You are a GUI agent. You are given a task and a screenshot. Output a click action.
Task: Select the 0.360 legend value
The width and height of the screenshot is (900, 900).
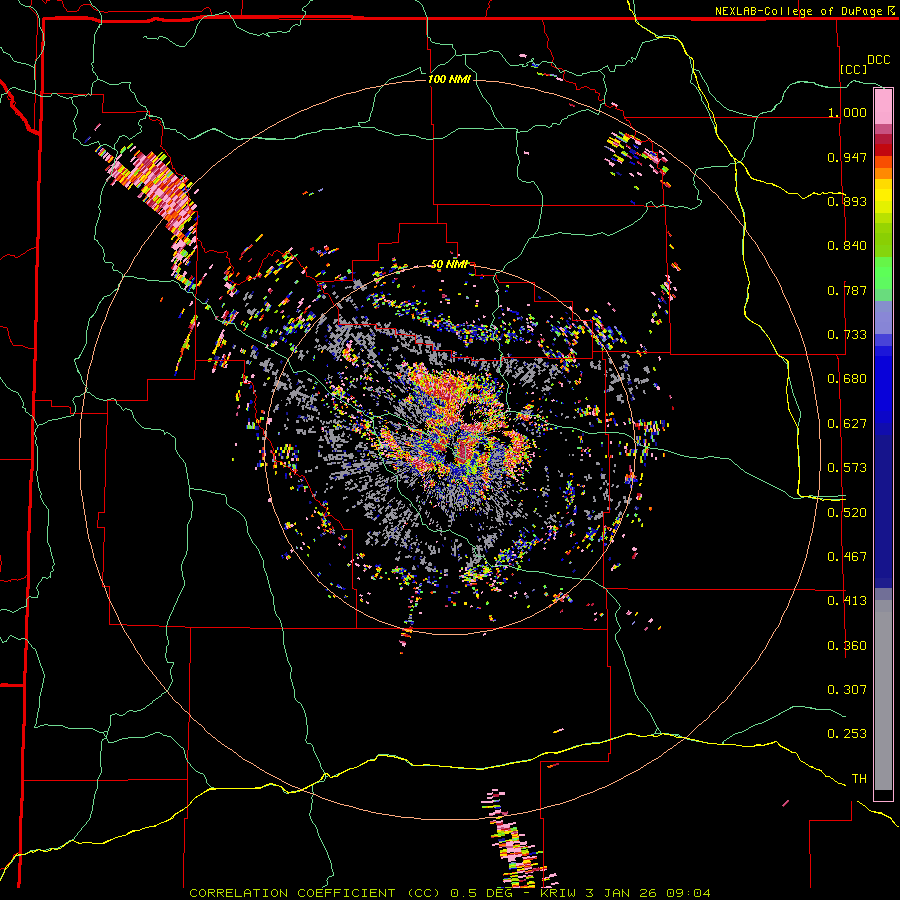(x=847, y=646)
